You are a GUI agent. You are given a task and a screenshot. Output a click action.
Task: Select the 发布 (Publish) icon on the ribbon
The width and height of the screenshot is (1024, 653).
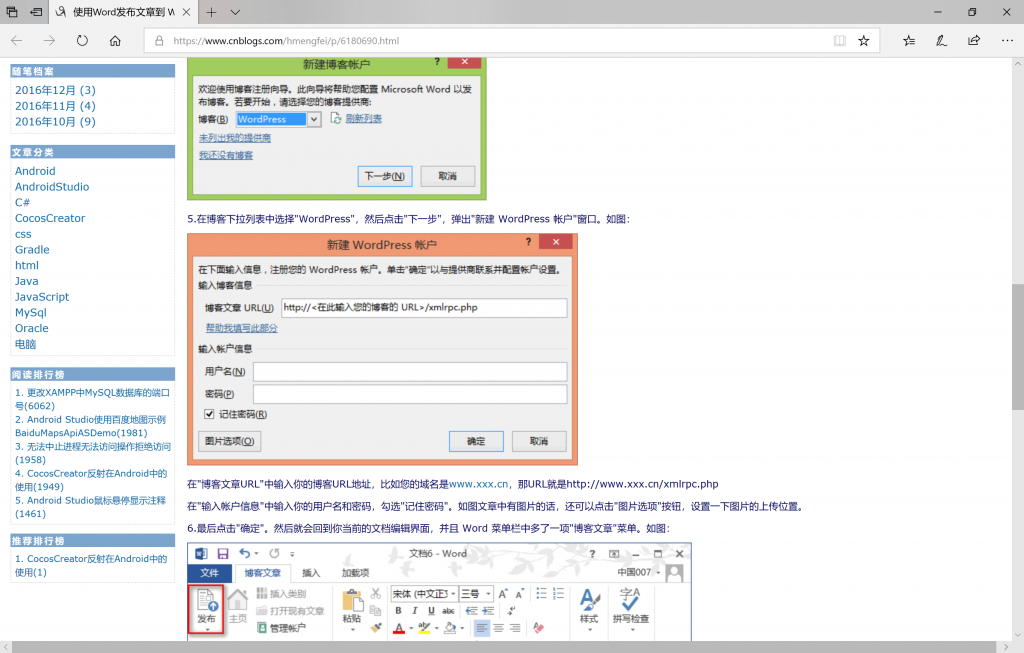(x=206, y=600)
